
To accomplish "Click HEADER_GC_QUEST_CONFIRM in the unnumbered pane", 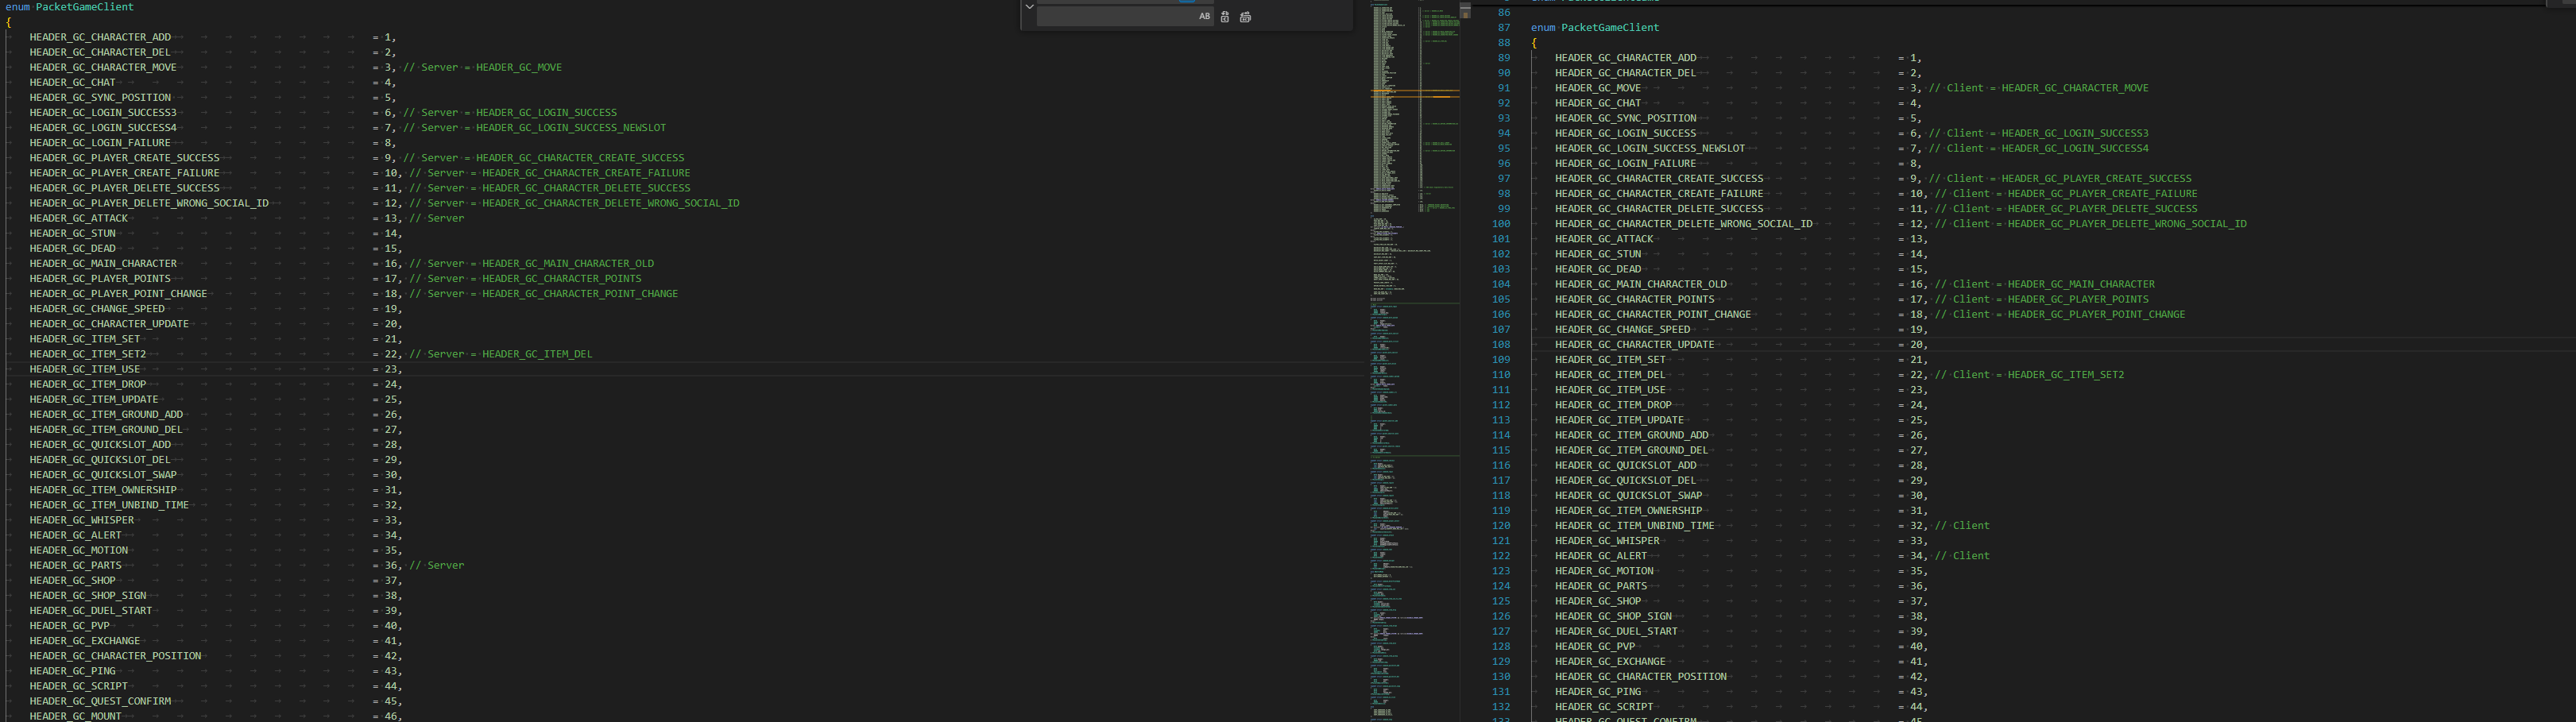I will click(x=100, y=702).
